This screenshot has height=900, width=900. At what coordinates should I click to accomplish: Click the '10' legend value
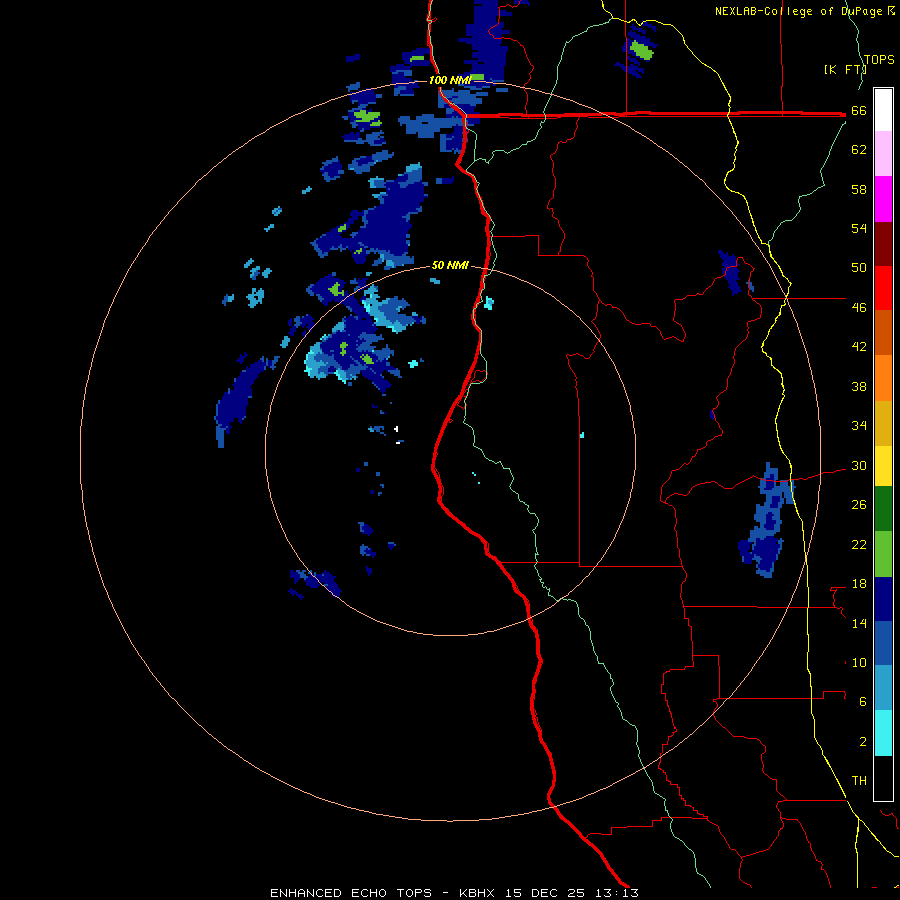coord(859,662)
